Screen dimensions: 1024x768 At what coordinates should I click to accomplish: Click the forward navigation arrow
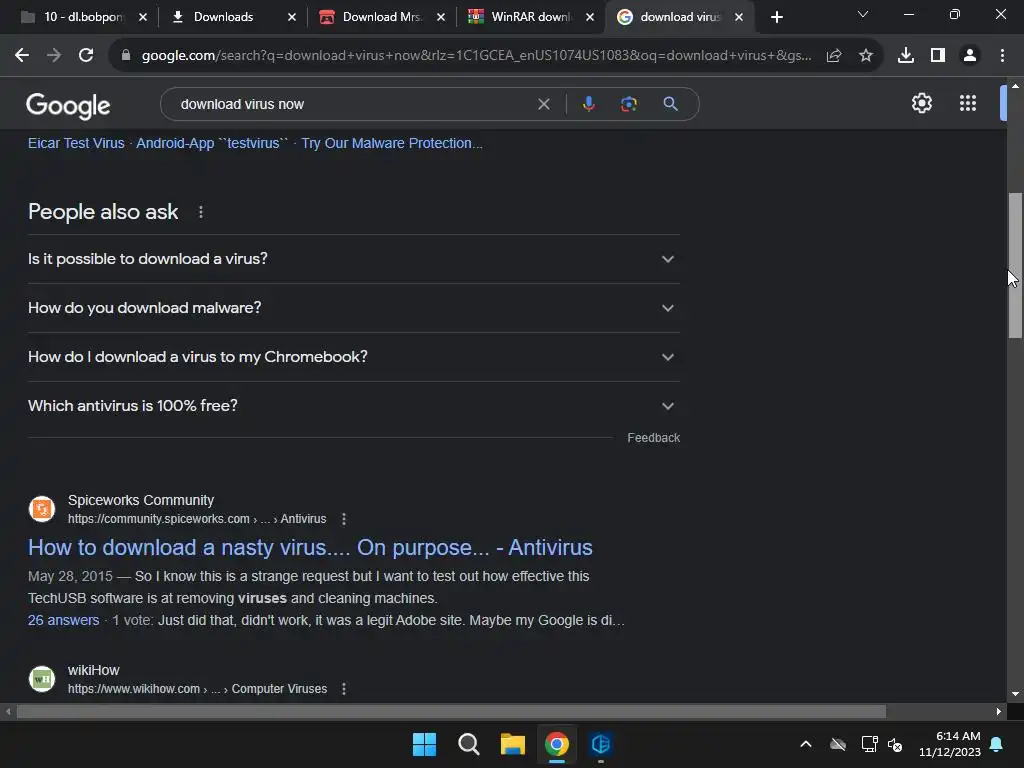click(x=54, y=56)
